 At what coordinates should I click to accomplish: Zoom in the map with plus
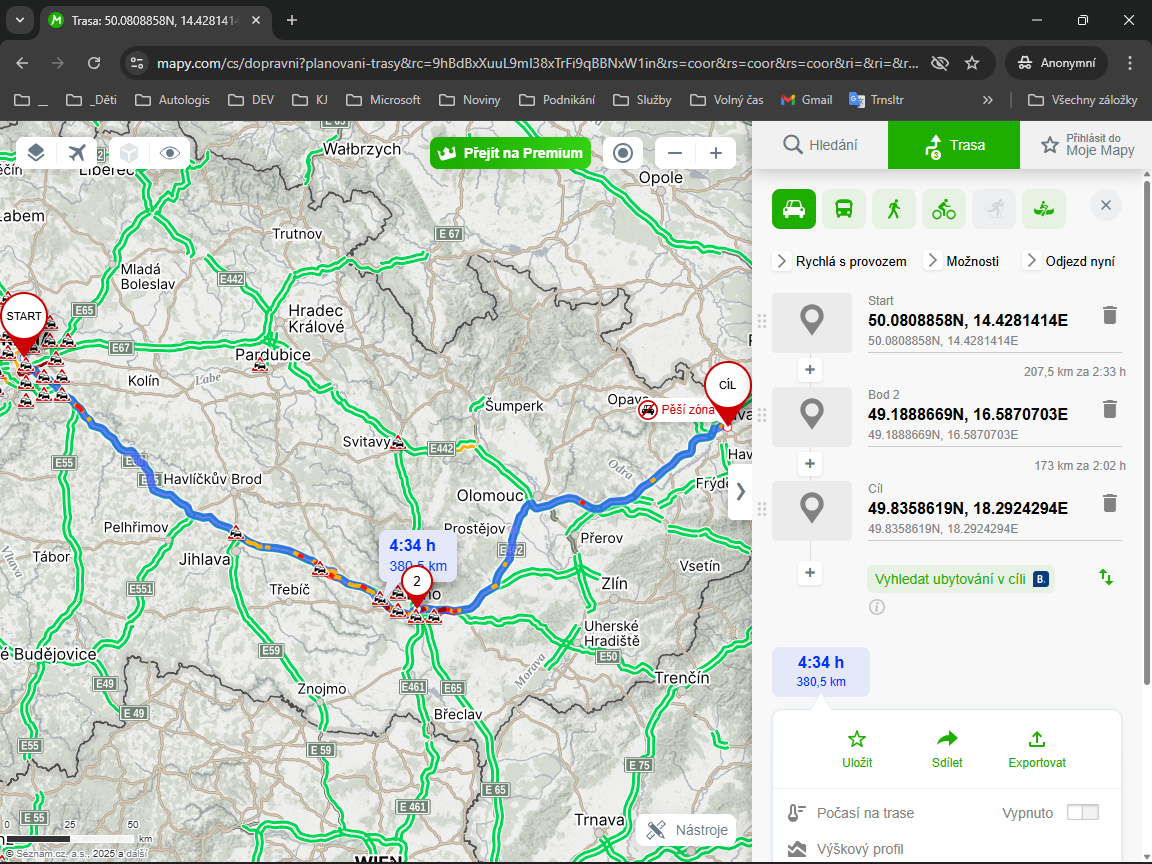[716, 153]
